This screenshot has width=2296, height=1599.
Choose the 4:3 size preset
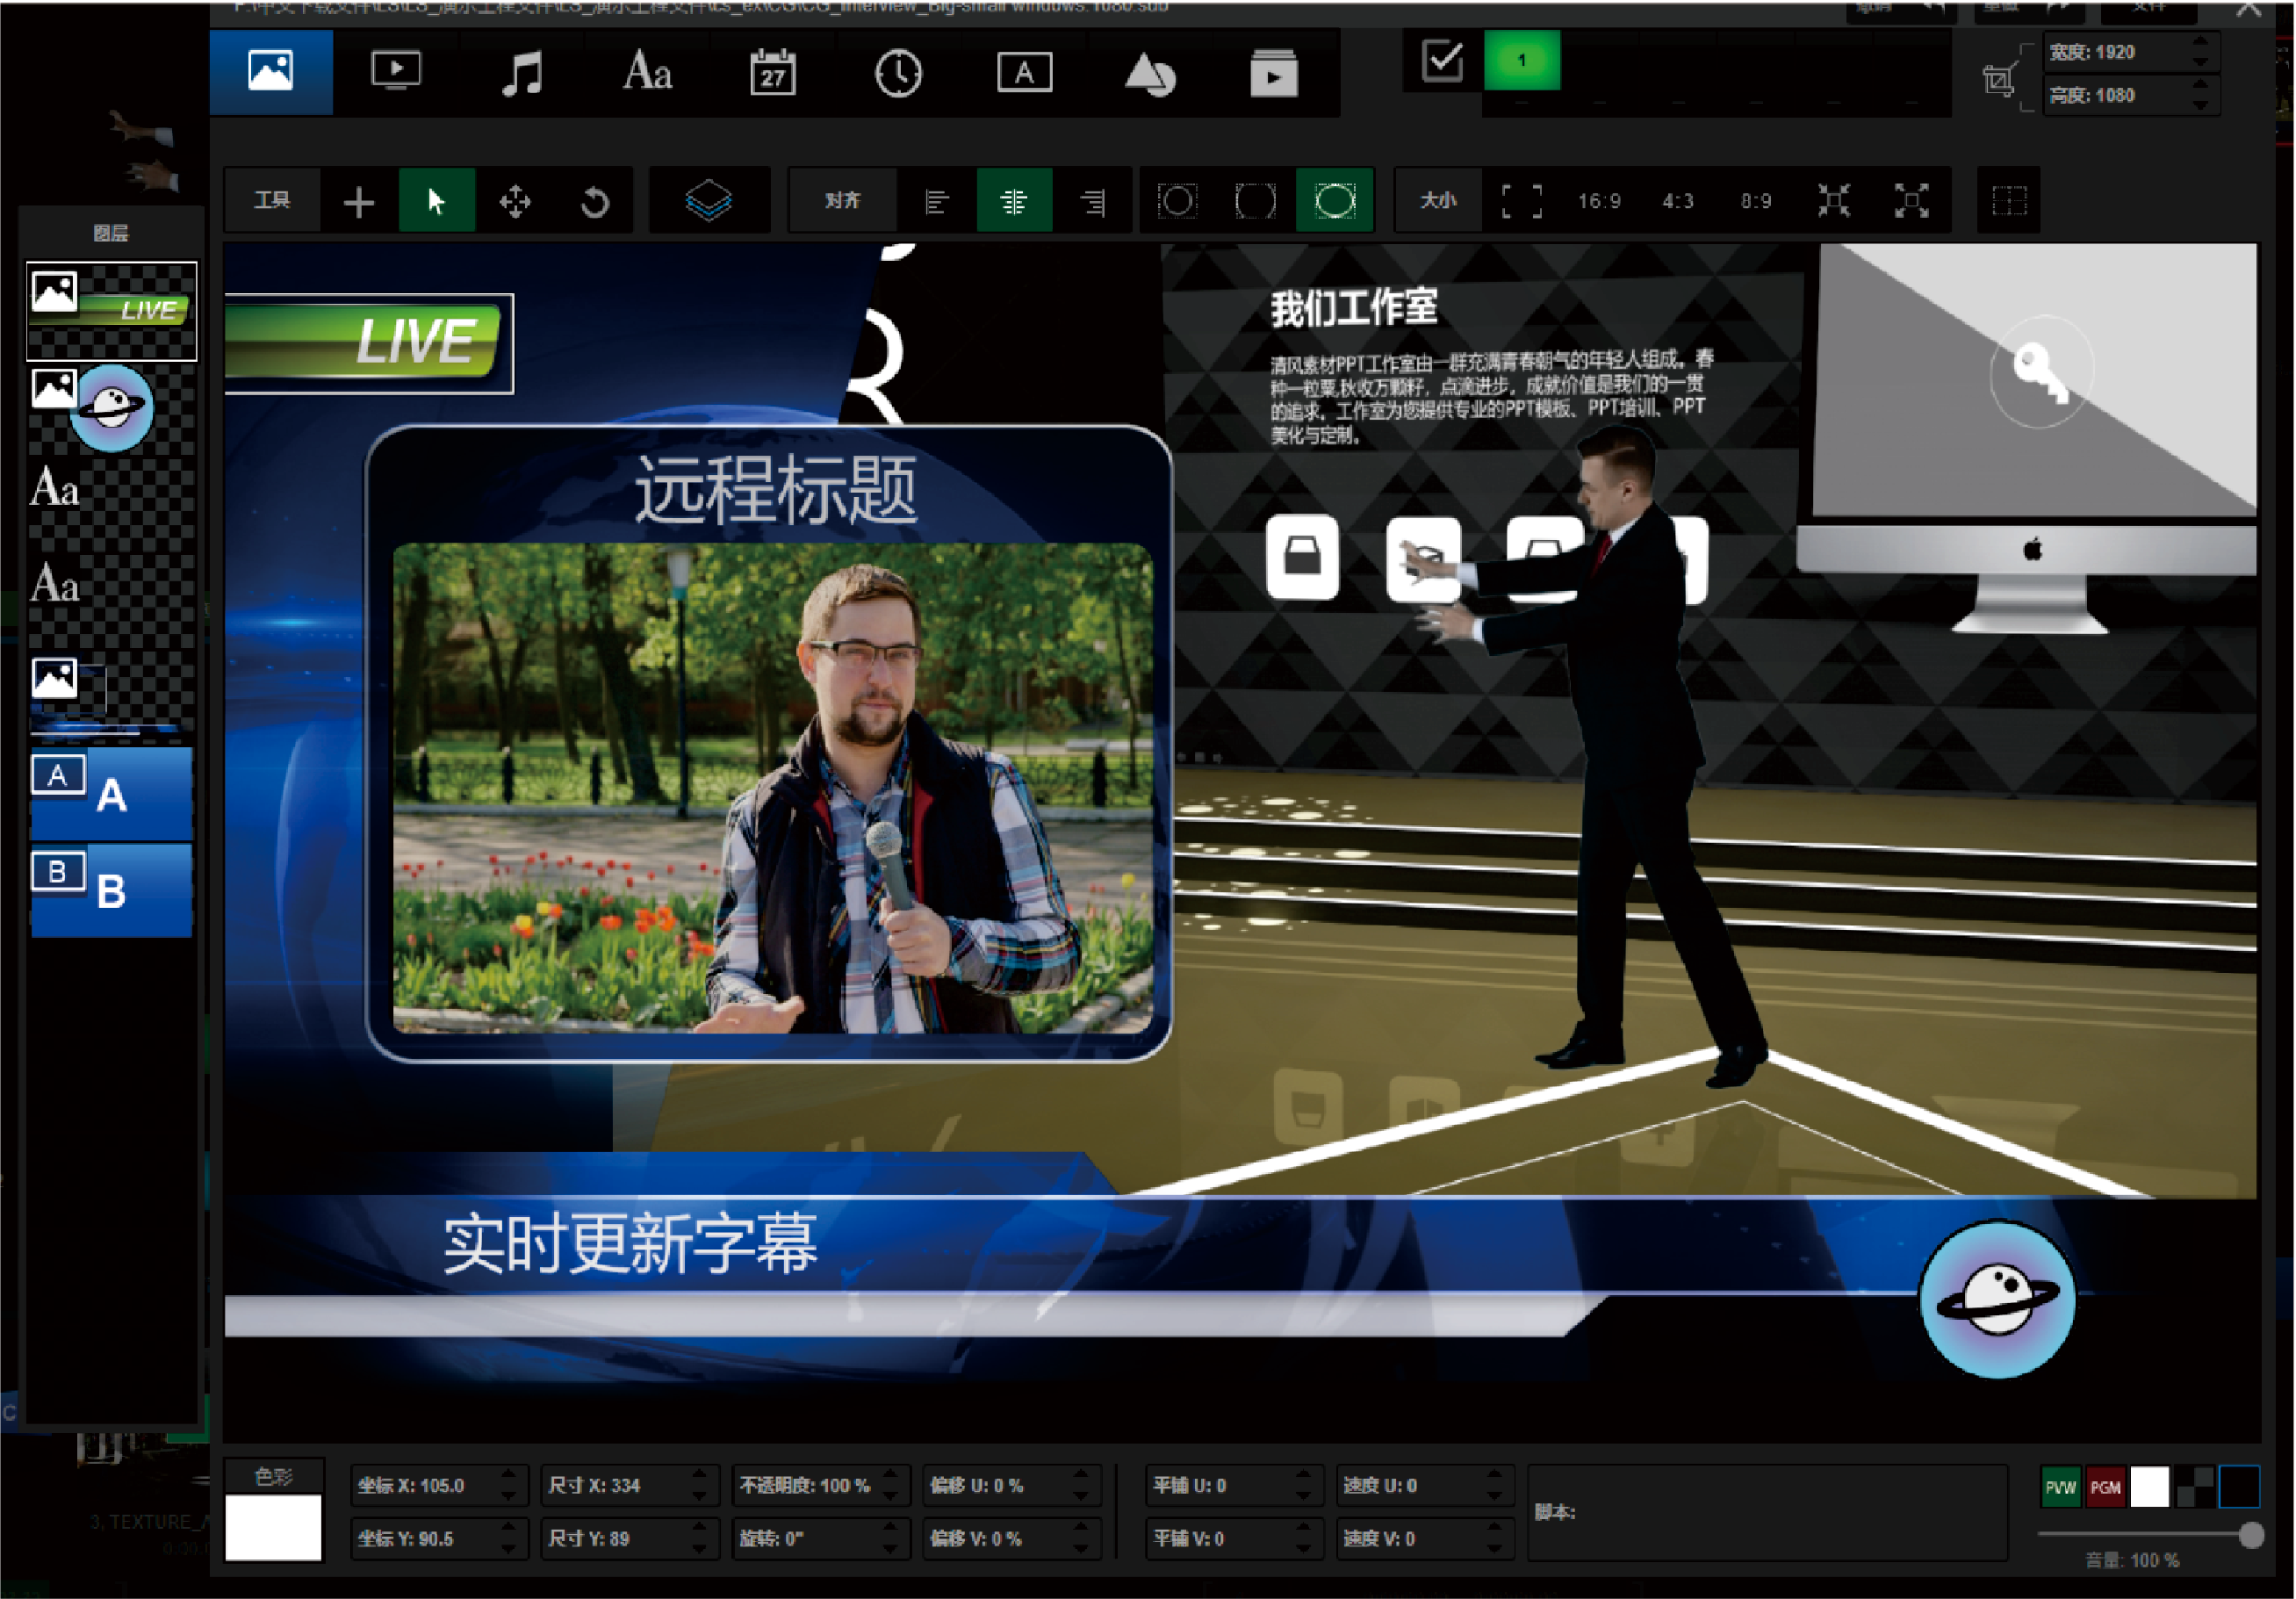coord(1677,202)
